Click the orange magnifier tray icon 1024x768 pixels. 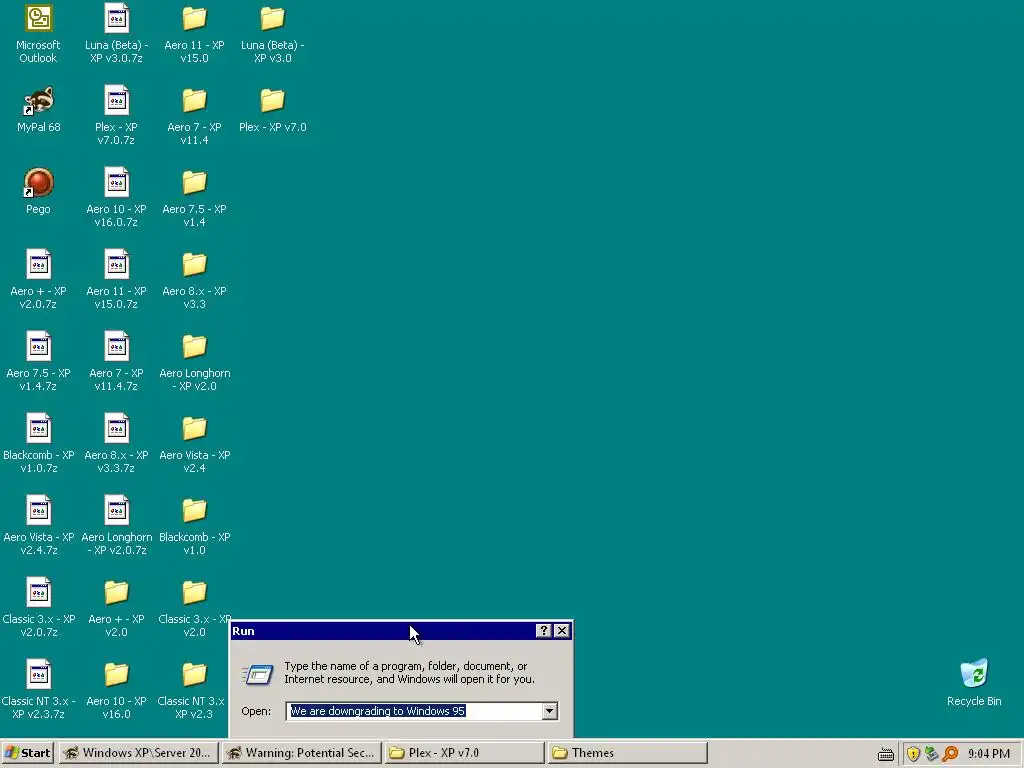coord(950,754)
